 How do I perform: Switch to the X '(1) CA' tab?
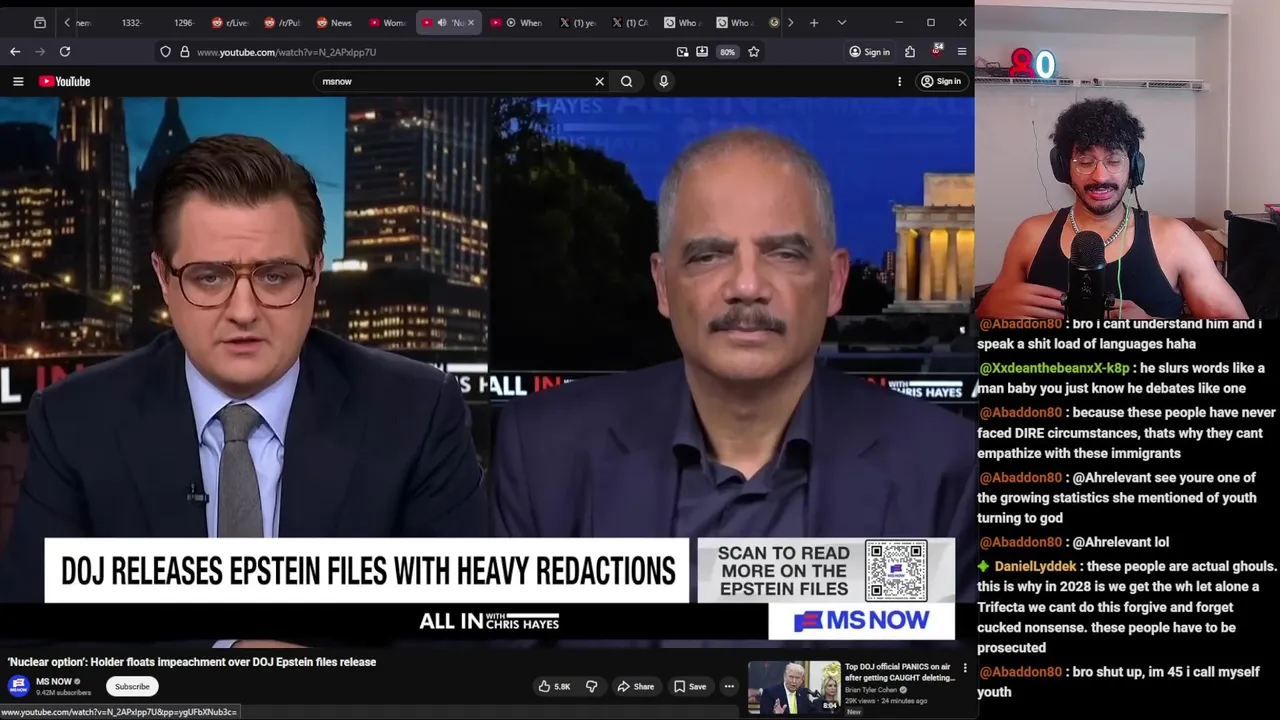630,22
